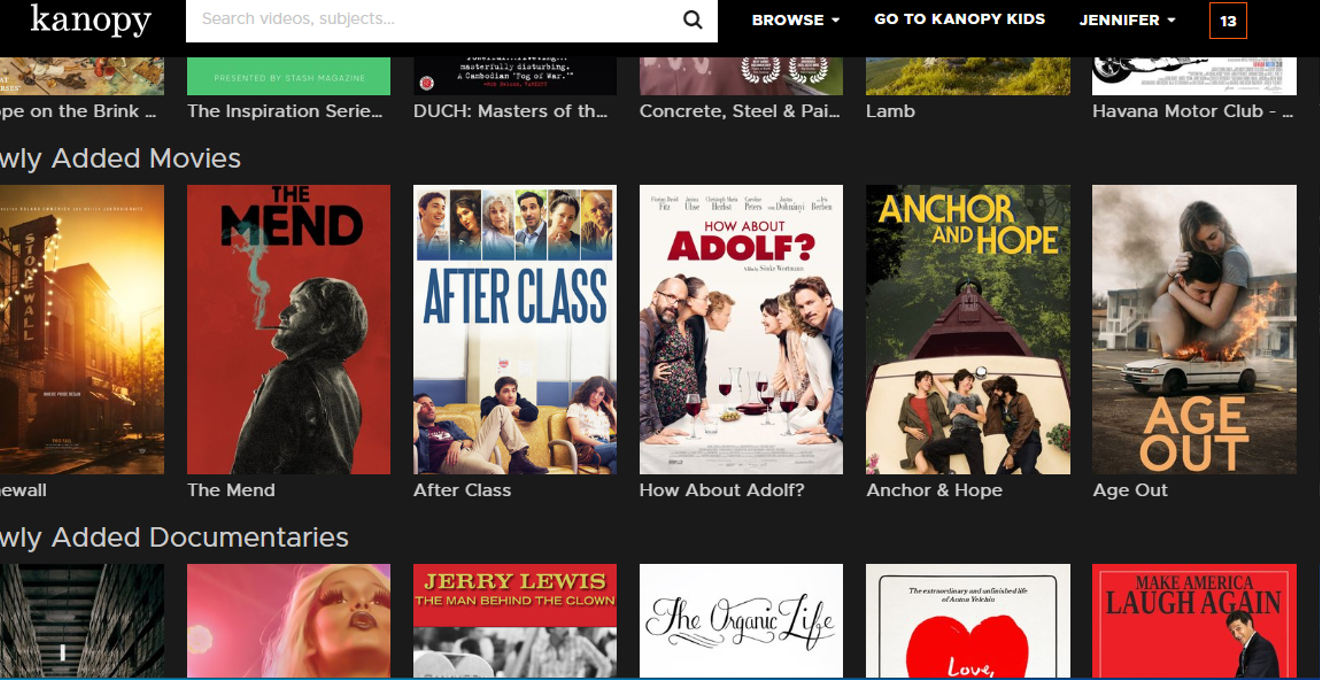Image resolution: width=1320 pixels, height=680 pixels.
Task: Click 'Age Out' title text
Action: click(x=1130, y=490)
